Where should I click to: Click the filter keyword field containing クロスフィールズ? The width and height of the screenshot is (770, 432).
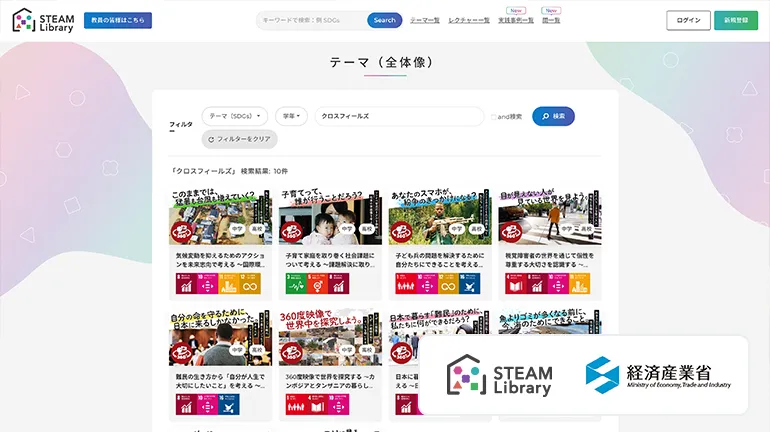pyautogui.click(x=398, y=116)
